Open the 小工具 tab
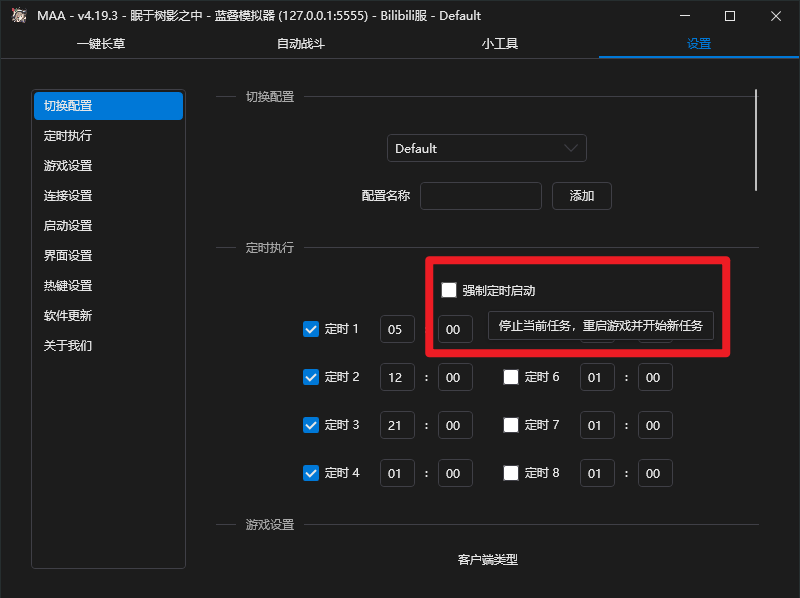The width and height of the screenshot is (800, 598). (x=500, y=44)
